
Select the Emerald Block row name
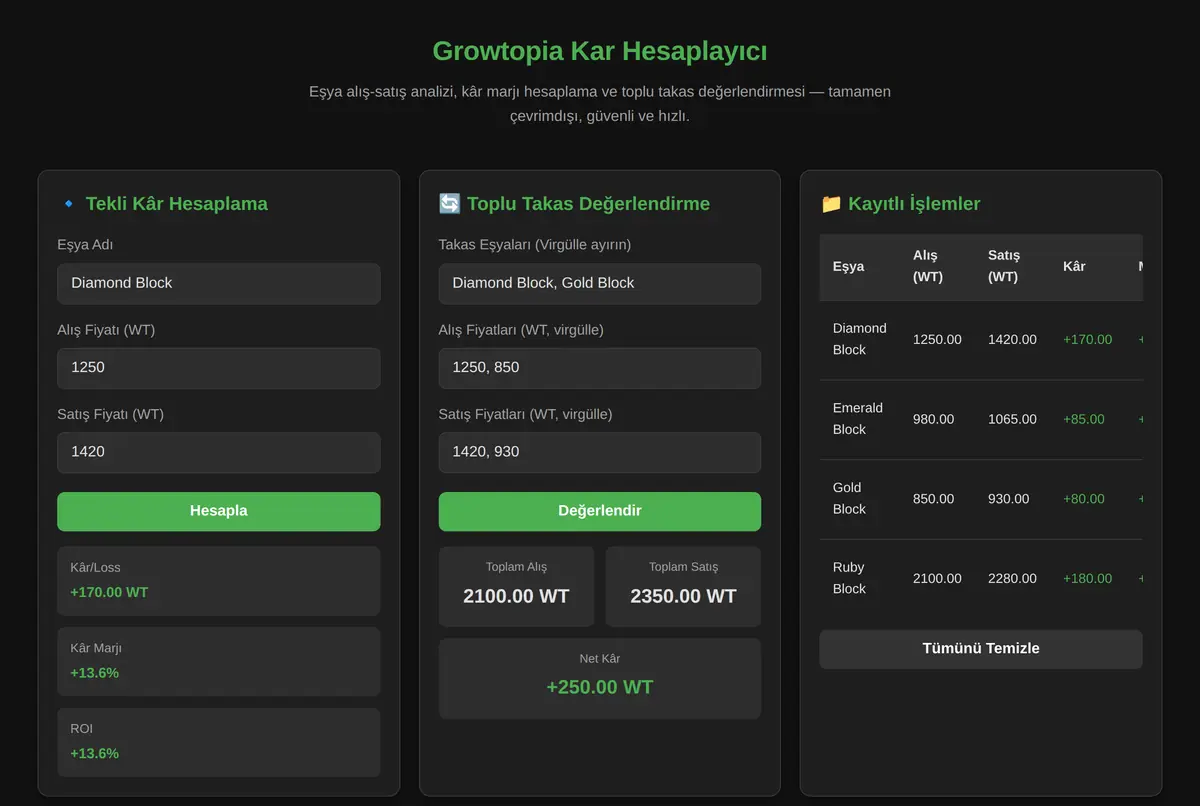(858, 419)
